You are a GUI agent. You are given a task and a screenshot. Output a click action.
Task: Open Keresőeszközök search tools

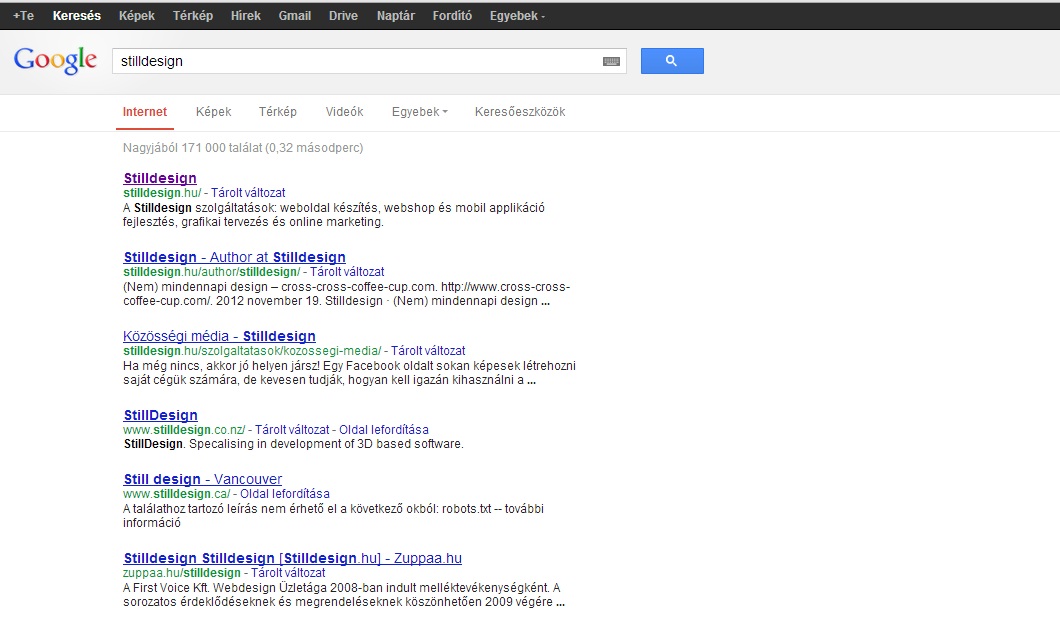520,112
